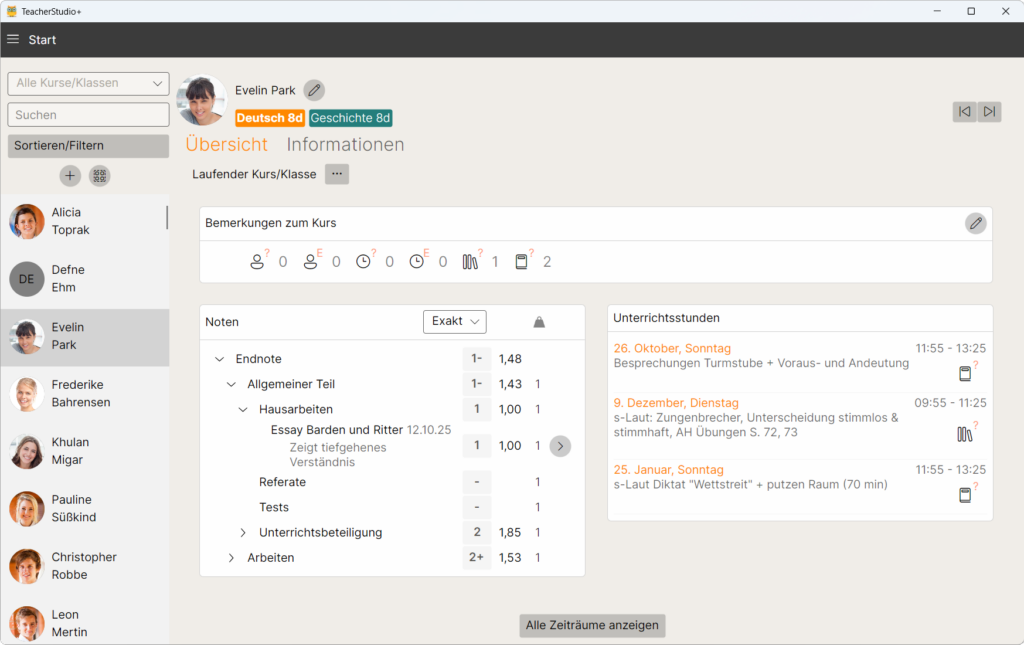This screenshot has width=1024, height=645.
Task: Select the Geschichte 8d course tag
Action: [x=350, y=118]
